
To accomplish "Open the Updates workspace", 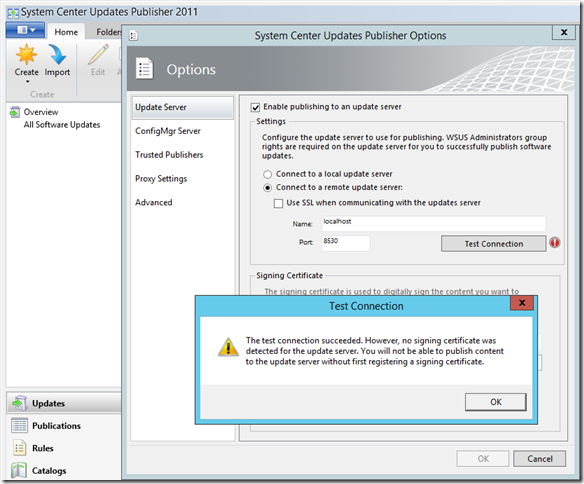I will tap(63, 403).
